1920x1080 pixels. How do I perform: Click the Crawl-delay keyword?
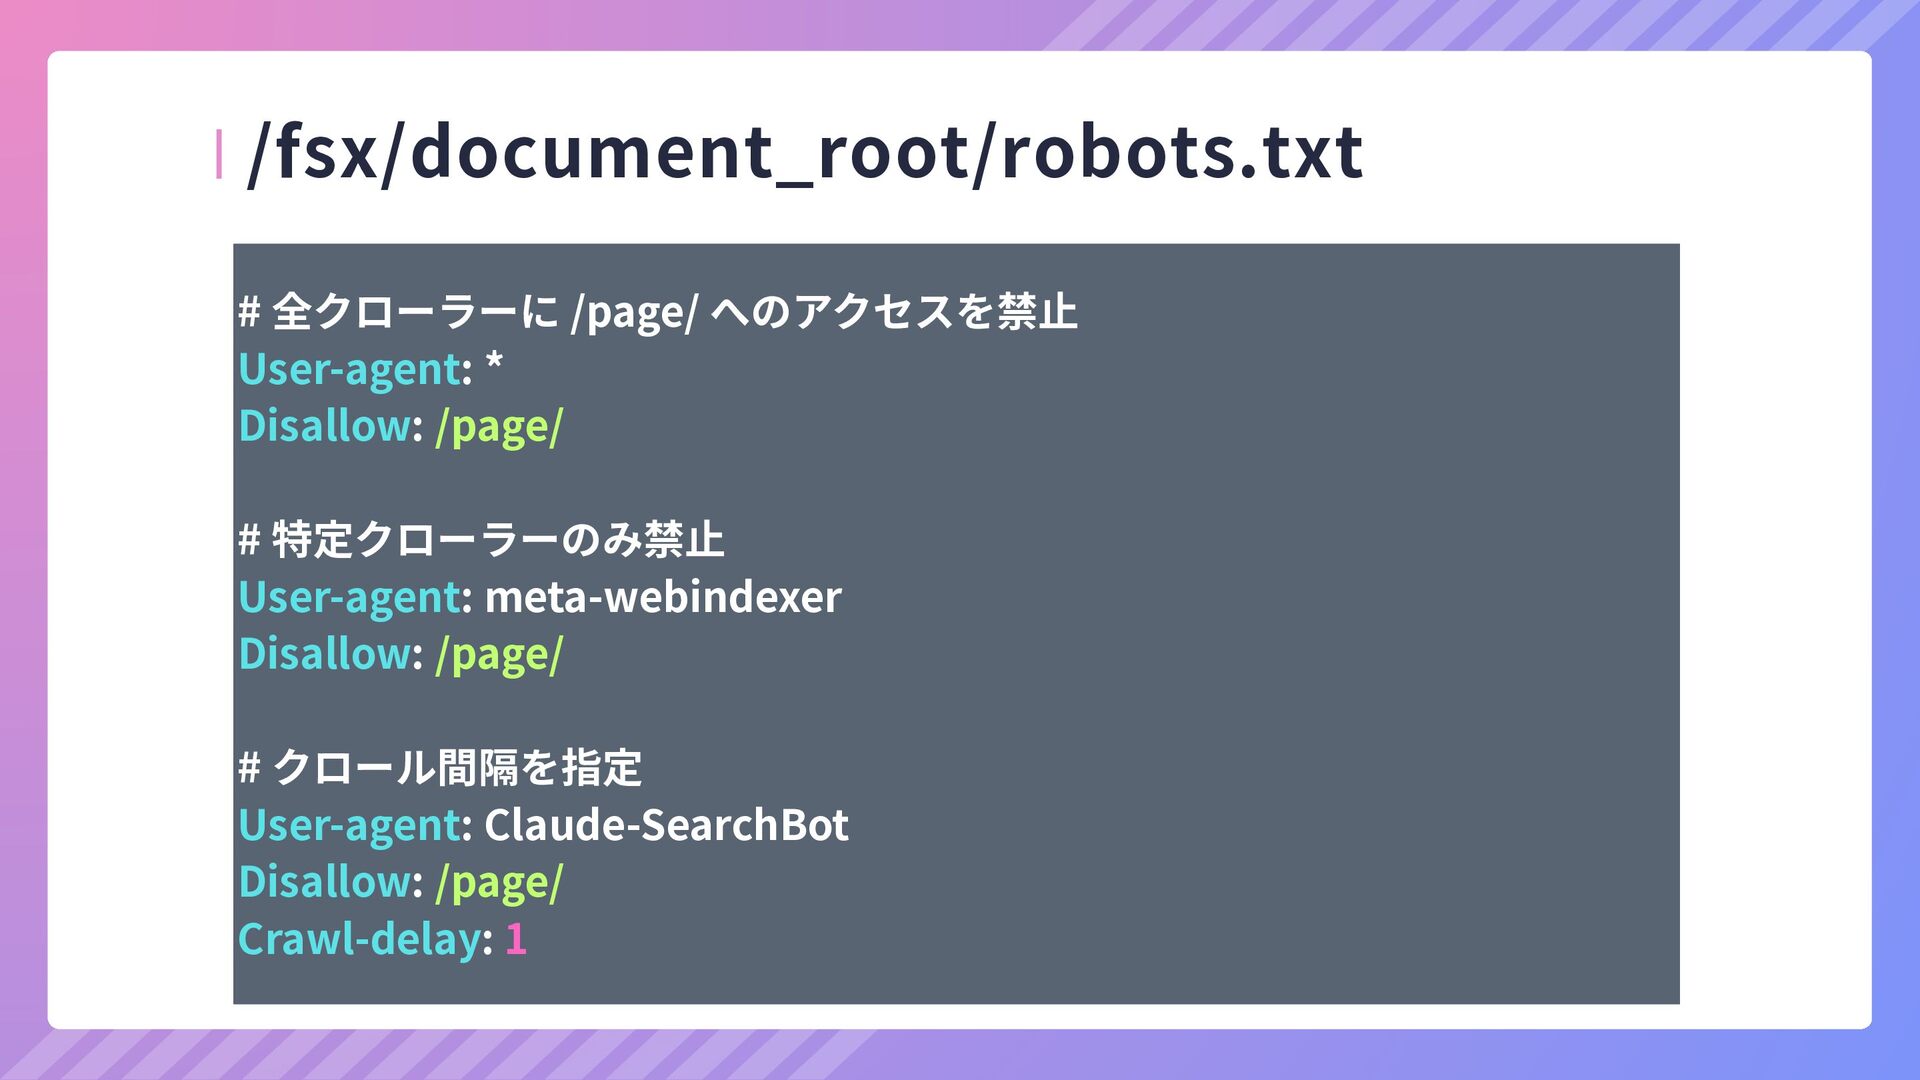[x=360, y=939]
